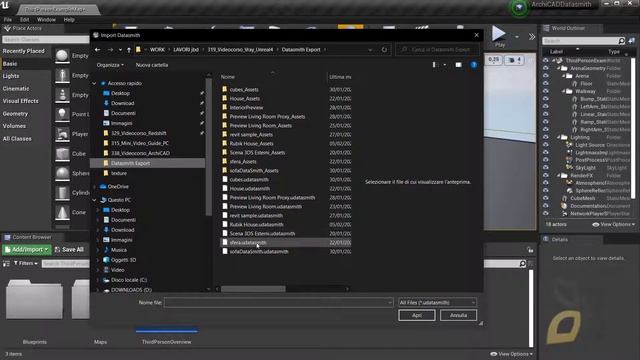
Task: Change the view mode icon in the dialog
Action: [434, 65]
